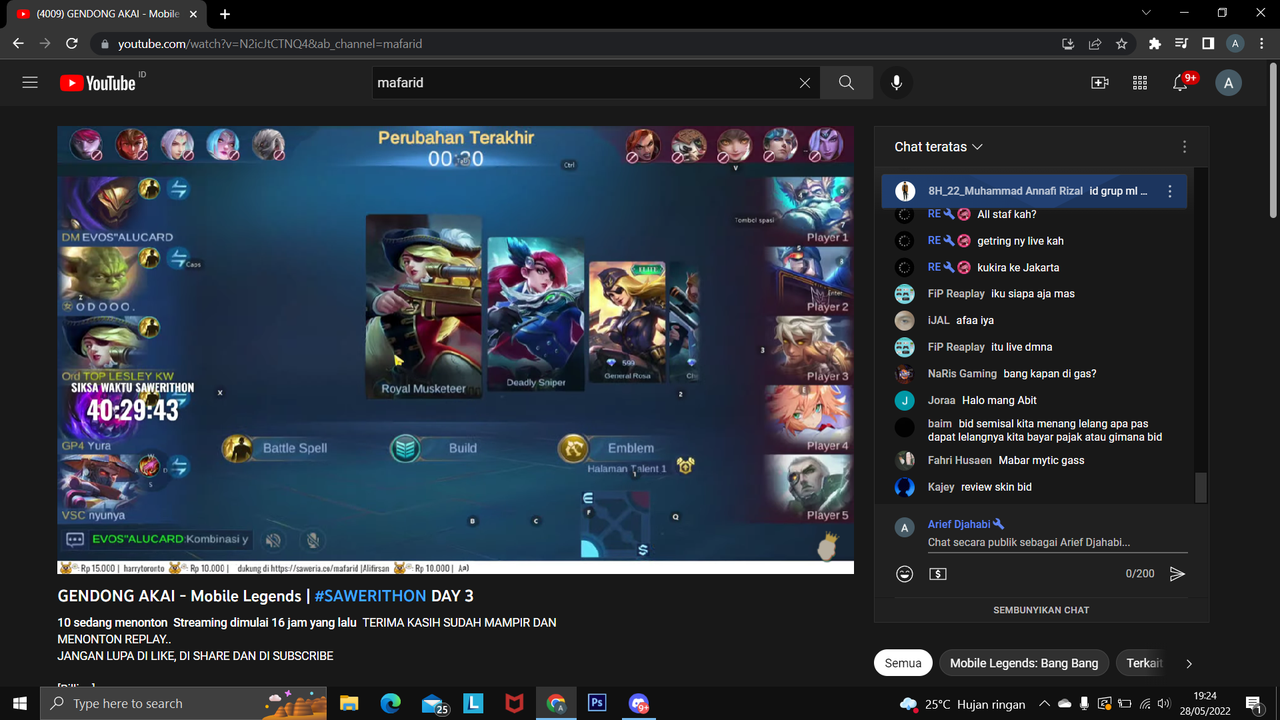
Task: Select the 'Semua' filter chip
Action: point(903,663)
